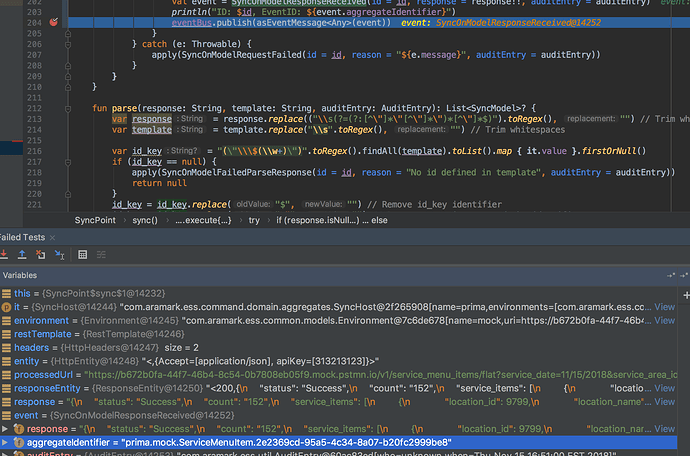Click 'SyncOnModelRequestFailed' on line 207

click(241, 55)
